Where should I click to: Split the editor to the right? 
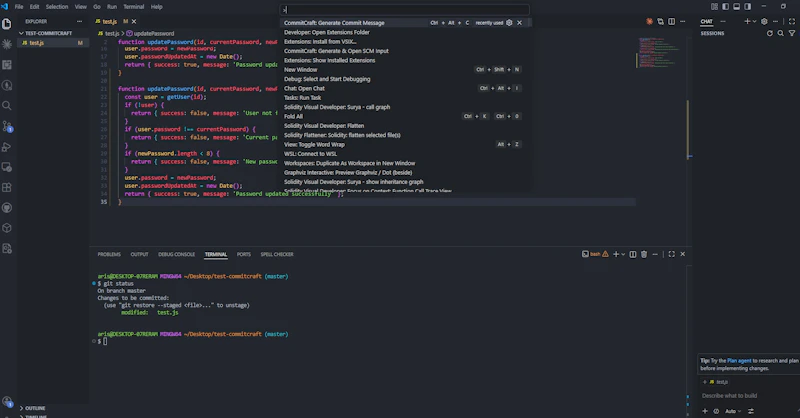tap(671, 21)
